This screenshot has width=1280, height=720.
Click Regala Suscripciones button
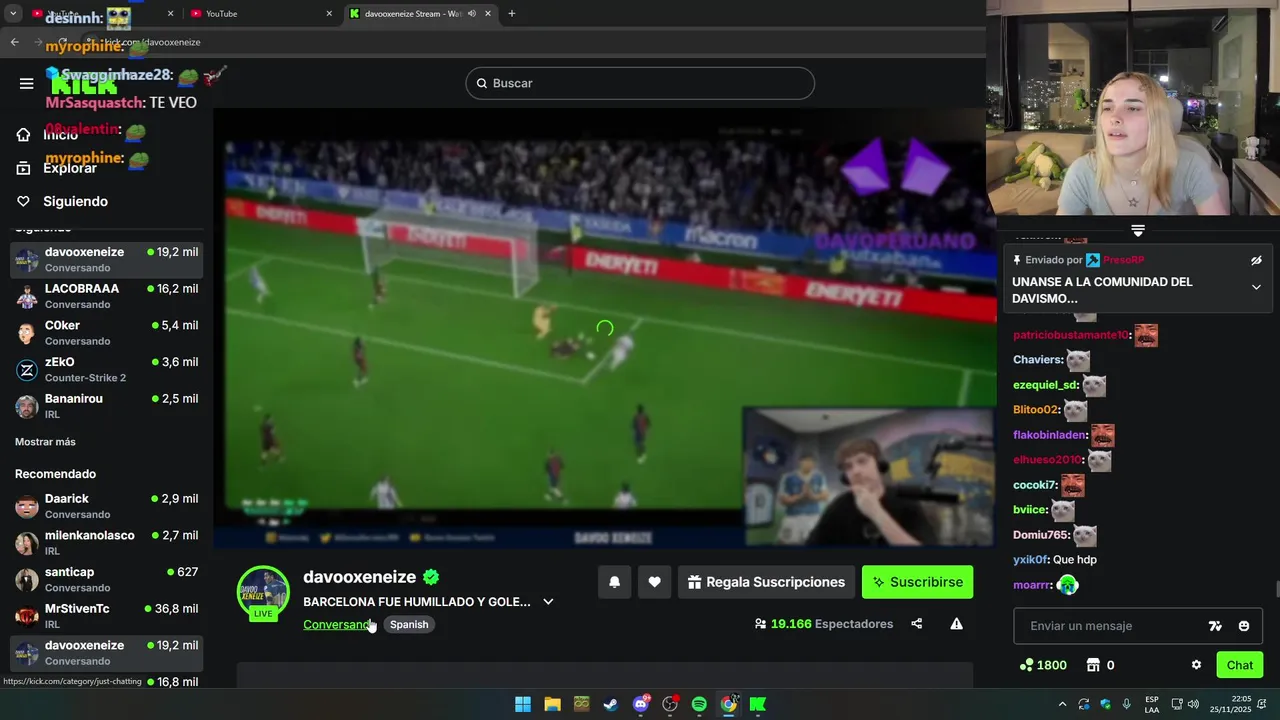(x=767, y=582)
